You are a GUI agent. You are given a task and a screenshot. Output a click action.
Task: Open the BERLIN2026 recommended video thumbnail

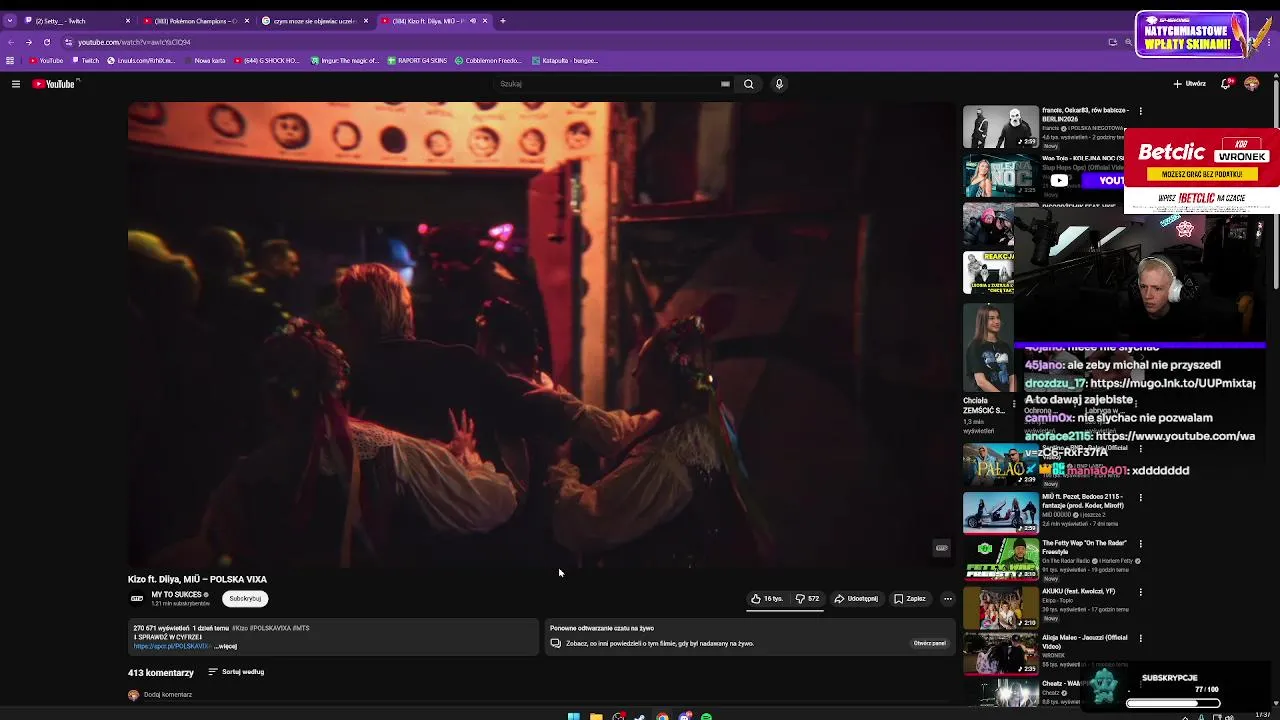(x=1000, y=128)
